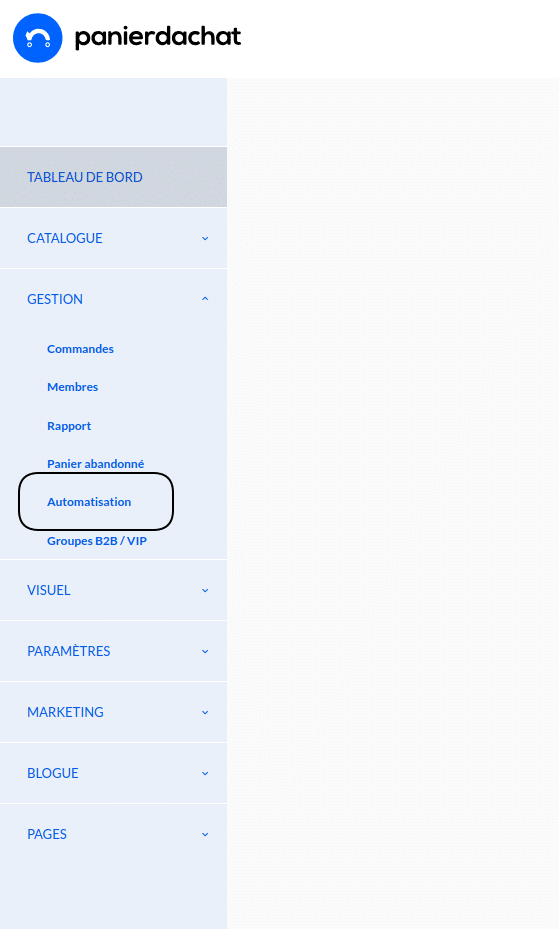This screenshot has width=559, height=929.
Task: Expand the PARAMÈTRES dropdown chevron
Action: tap(205, 651)
